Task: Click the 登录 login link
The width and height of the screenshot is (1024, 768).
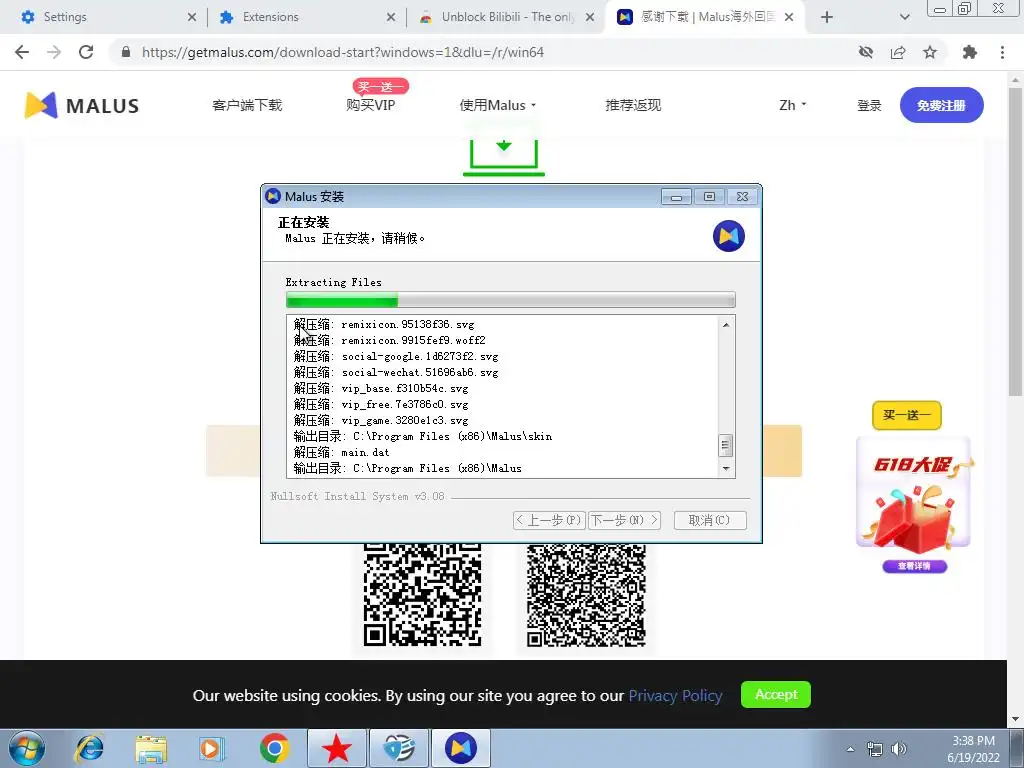Action: (x=869, y=105)
